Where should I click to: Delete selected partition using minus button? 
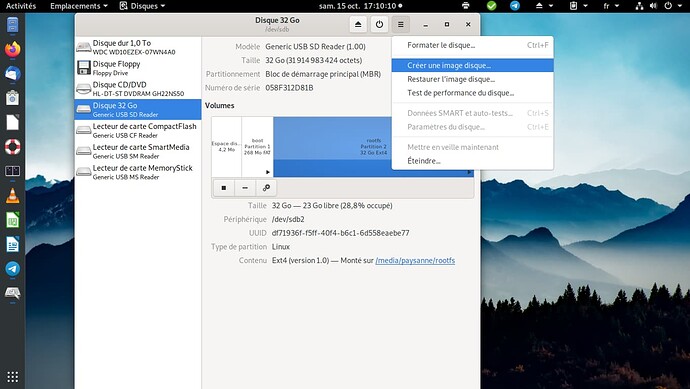coord(245,188)
